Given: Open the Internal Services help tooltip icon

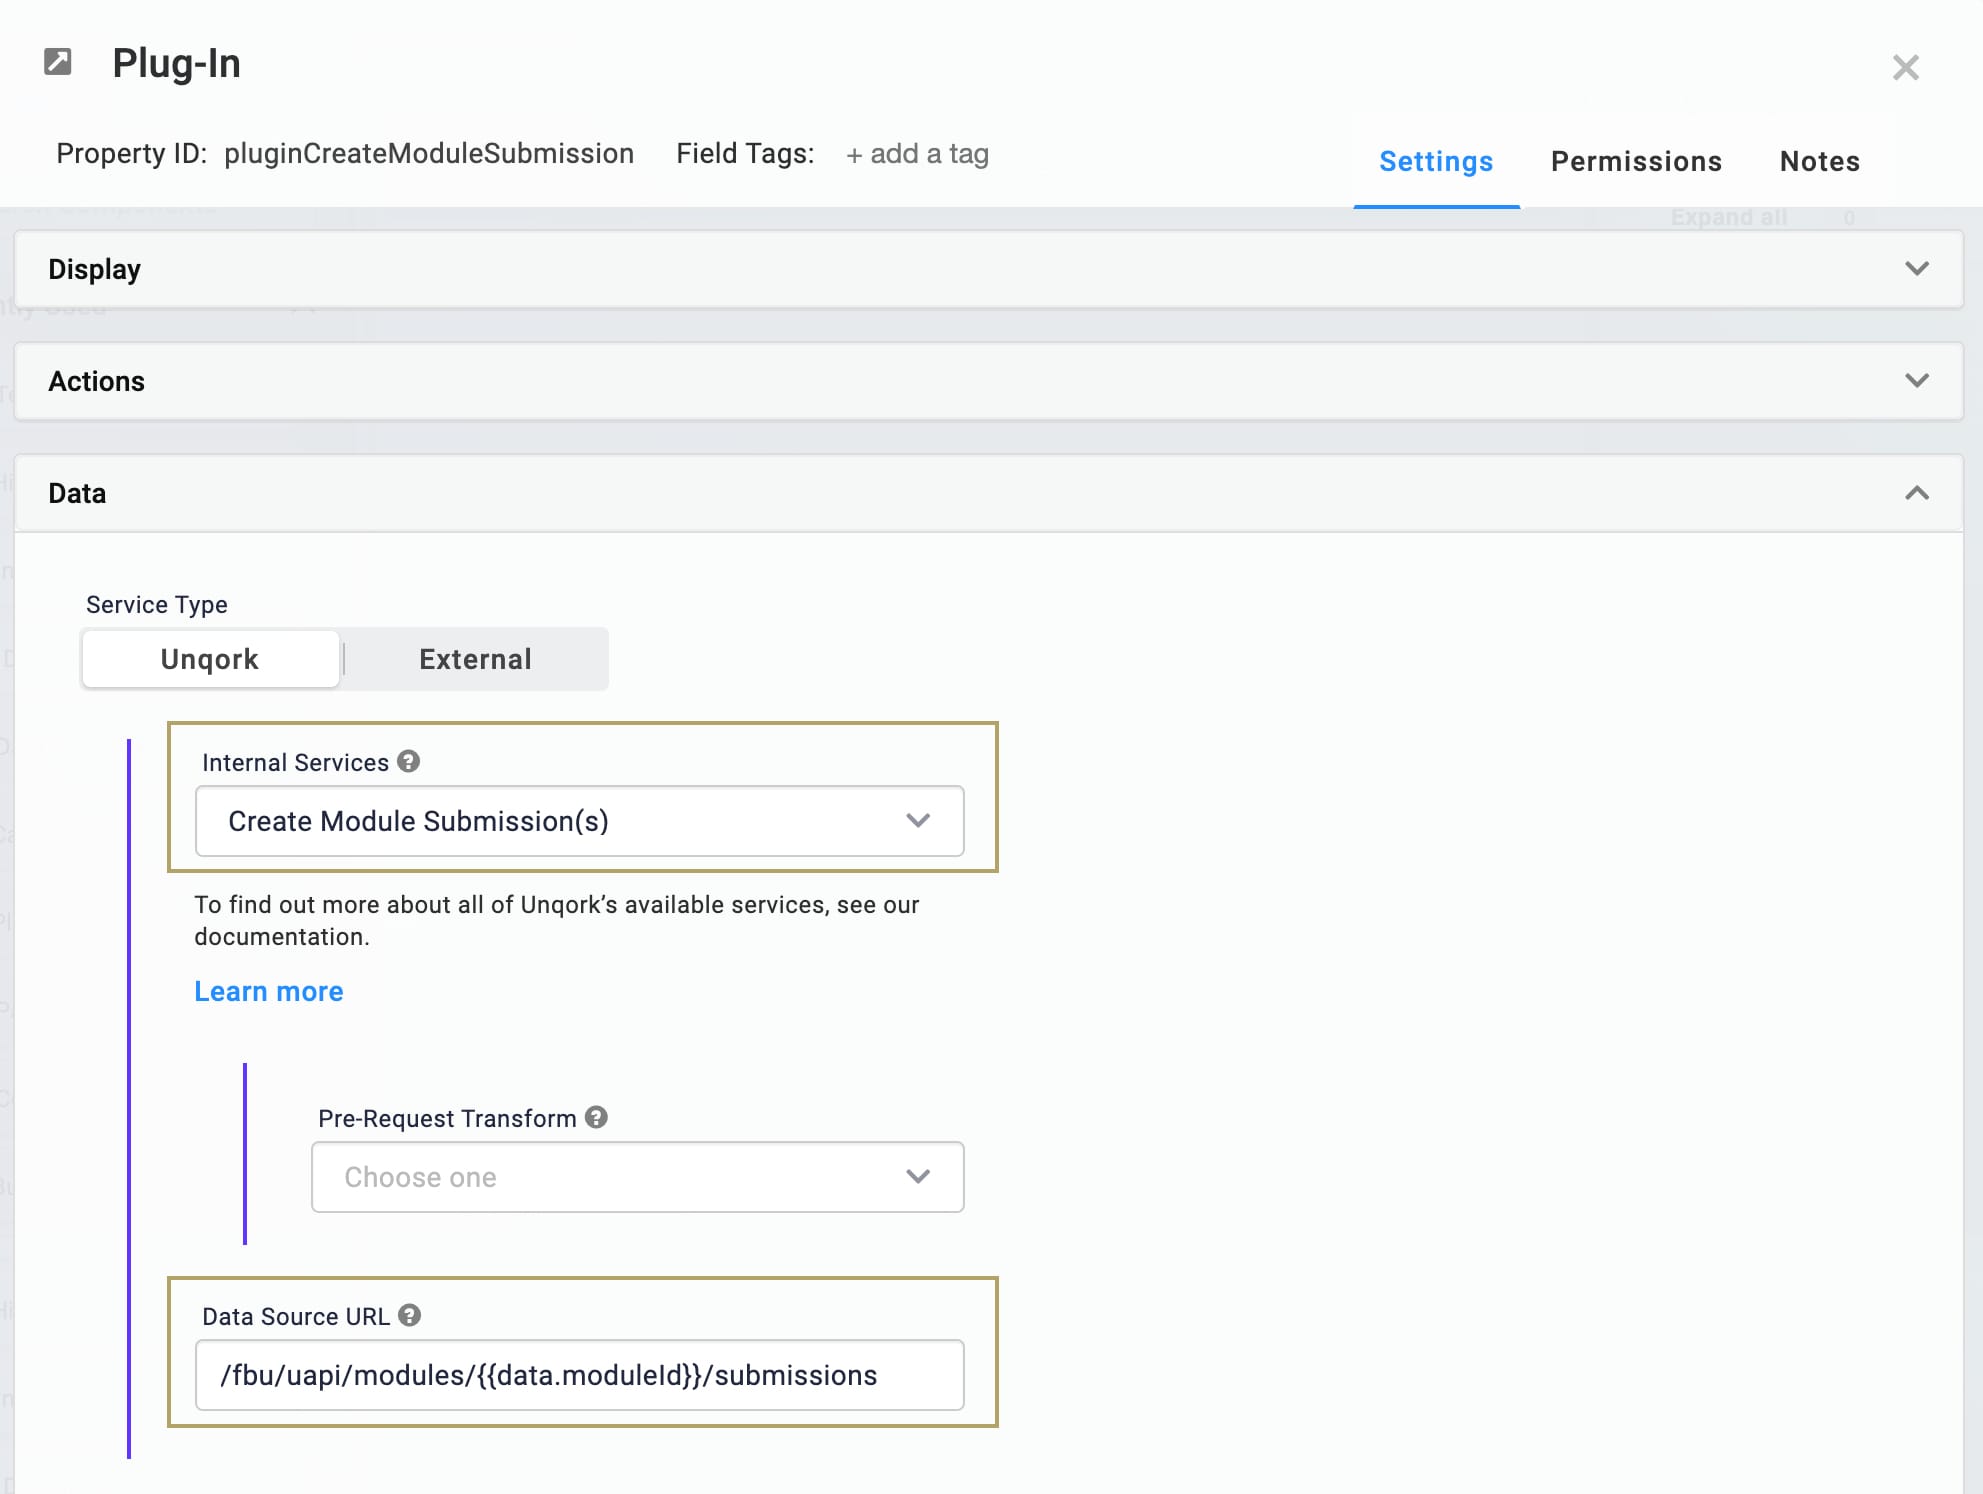Looking at the screenshot, I should coord(408,761).
